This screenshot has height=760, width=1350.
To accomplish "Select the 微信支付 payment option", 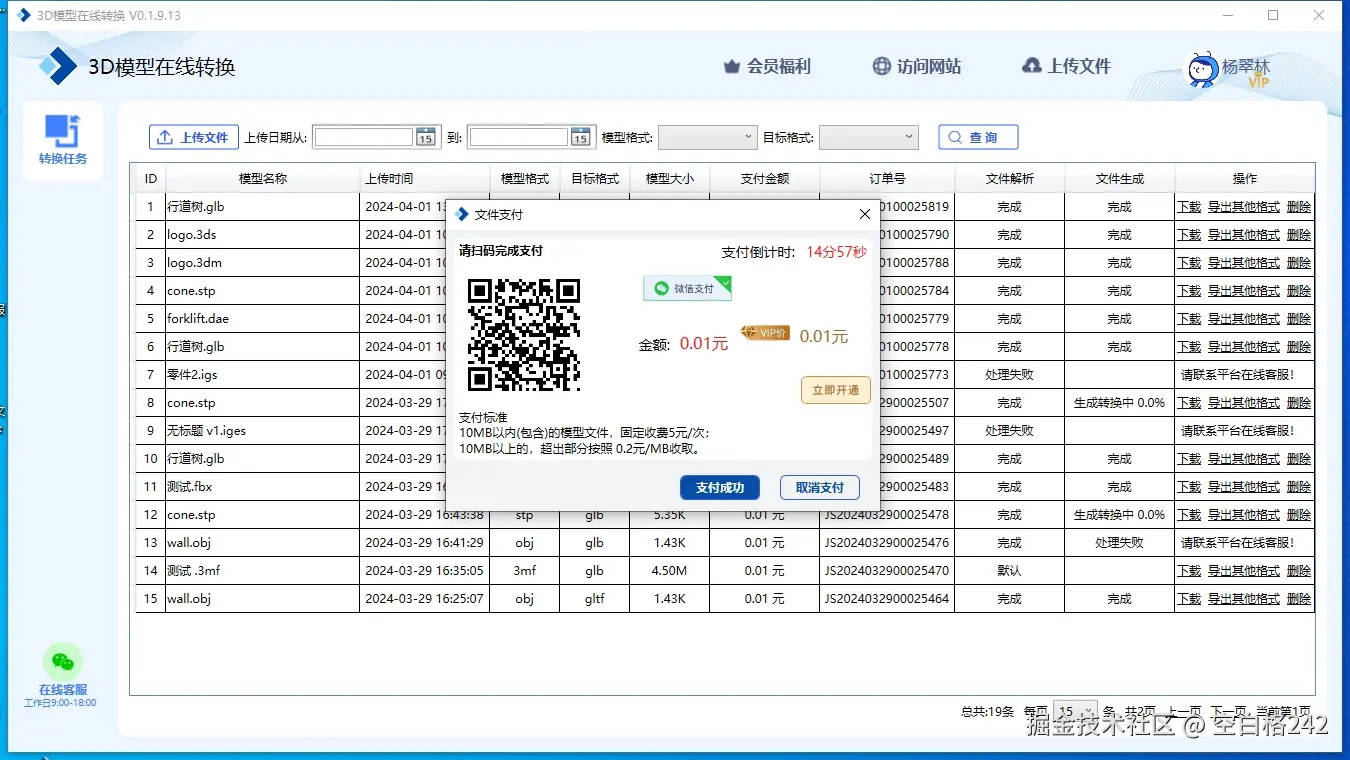I will pyautogui.click(x=687, y=288).
